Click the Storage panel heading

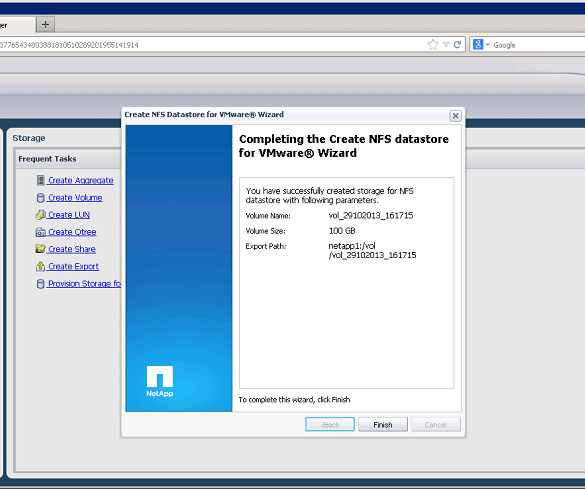(29, 138)
